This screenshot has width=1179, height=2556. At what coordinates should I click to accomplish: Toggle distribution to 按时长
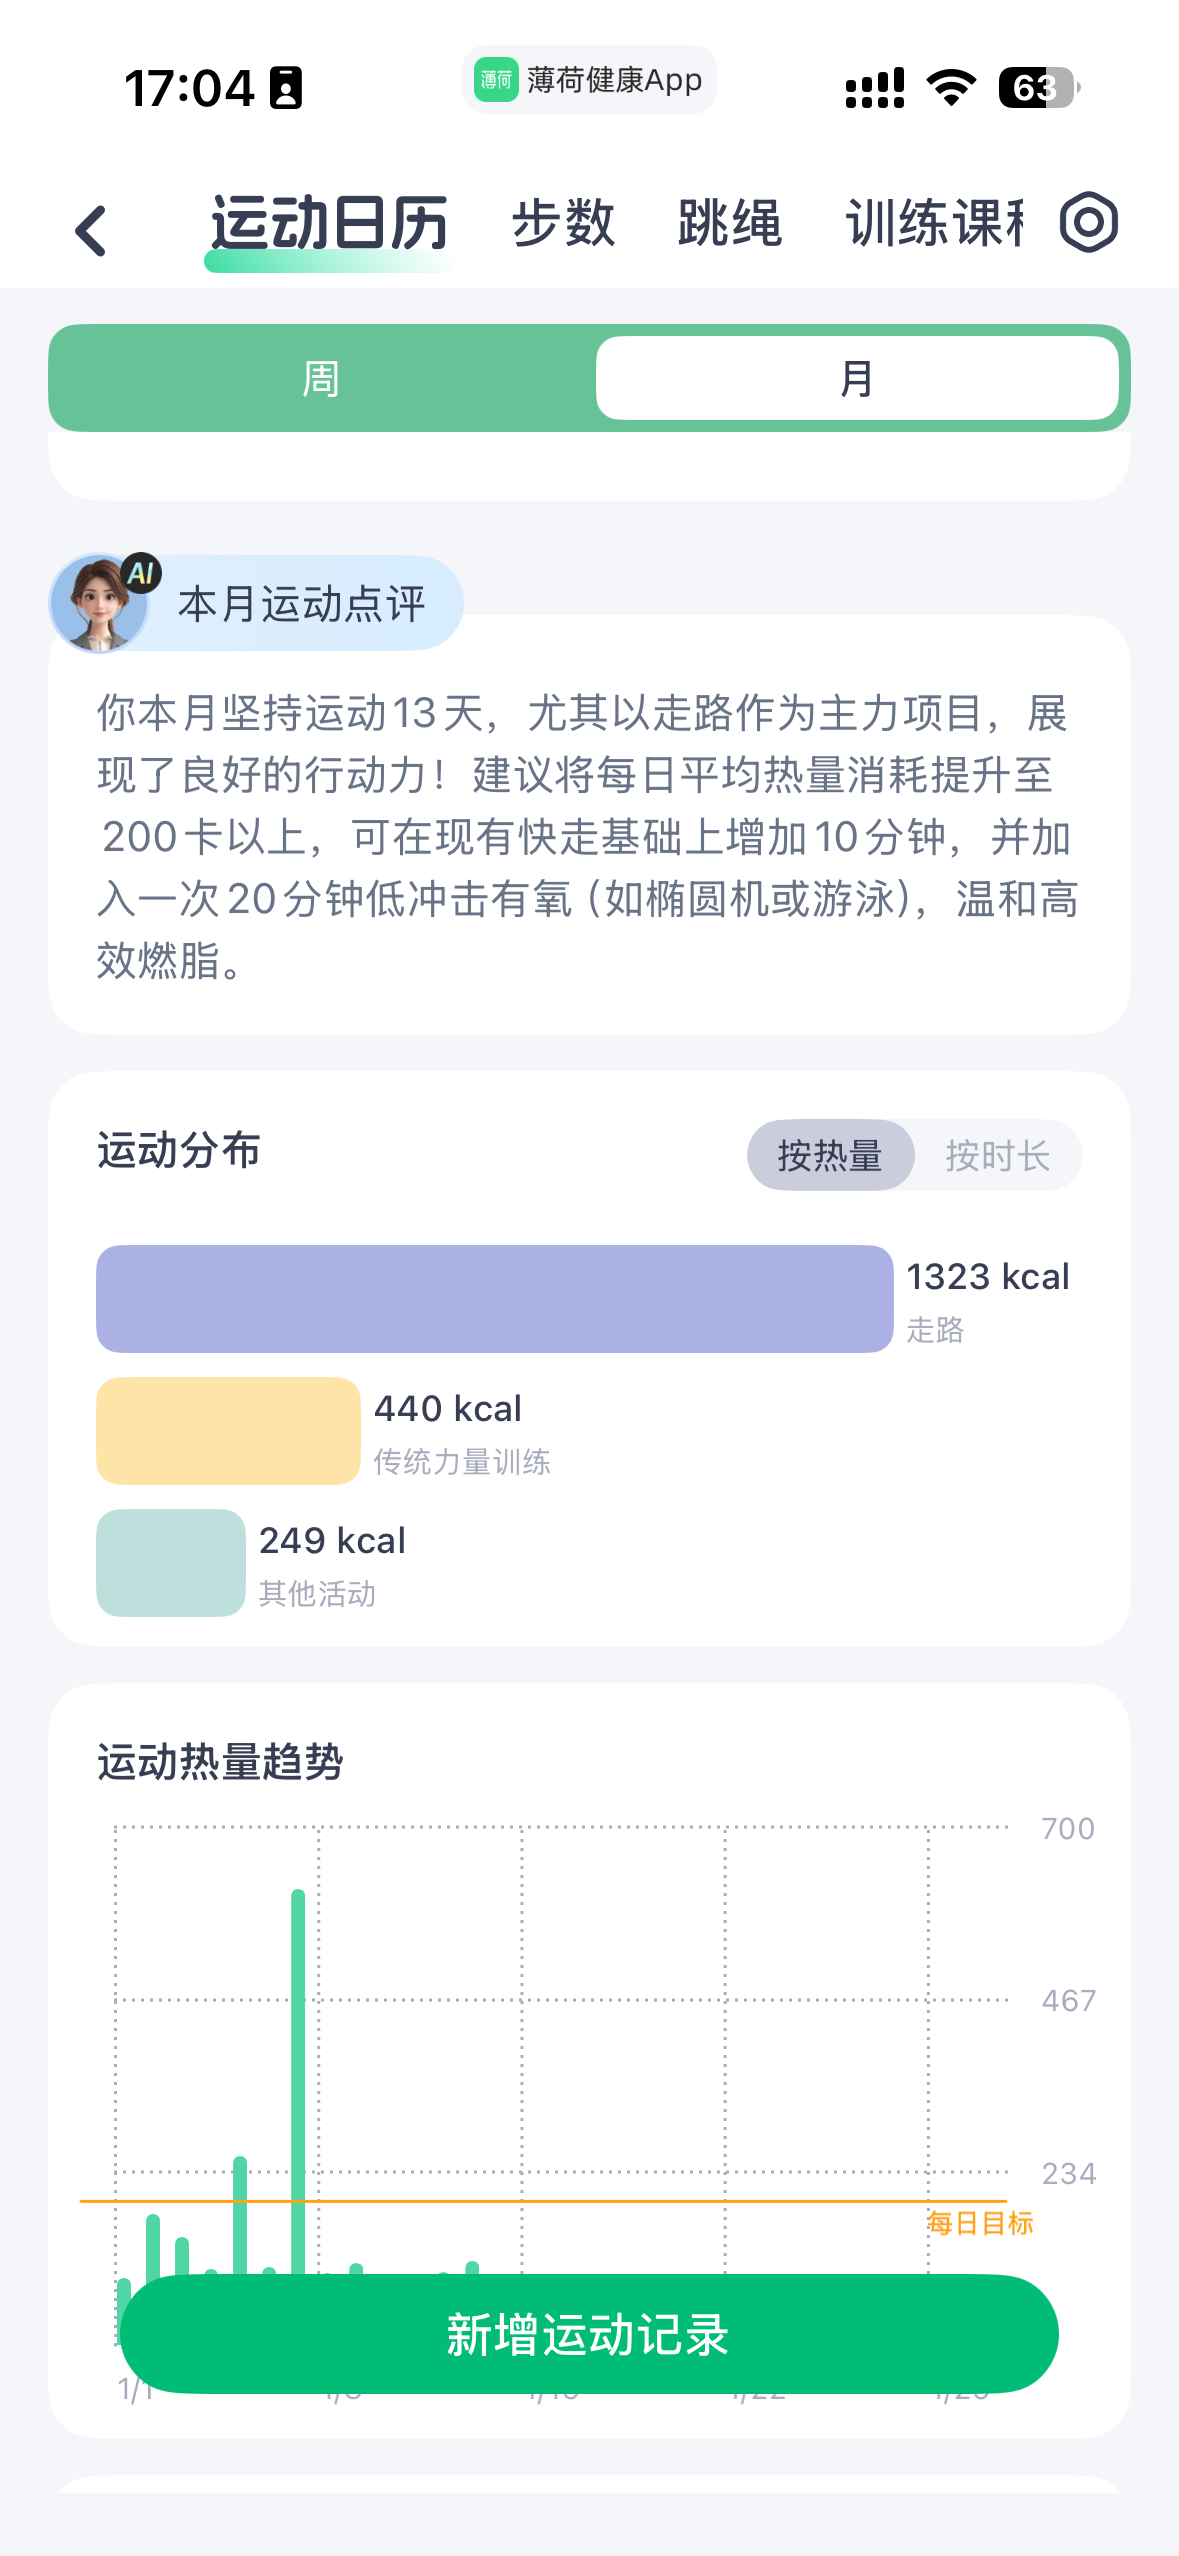997,1155
